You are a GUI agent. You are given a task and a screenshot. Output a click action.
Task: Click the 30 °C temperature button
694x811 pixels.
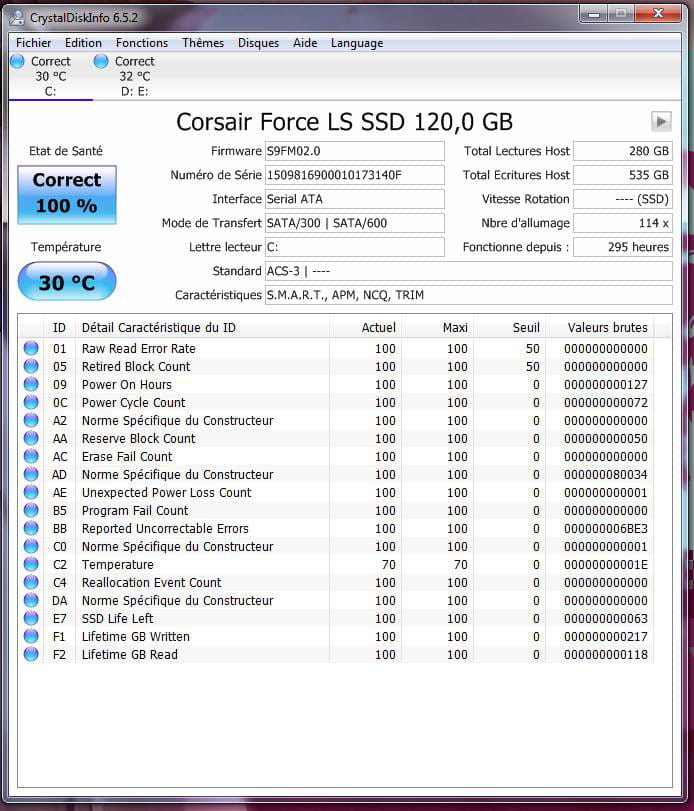(67, 281)
